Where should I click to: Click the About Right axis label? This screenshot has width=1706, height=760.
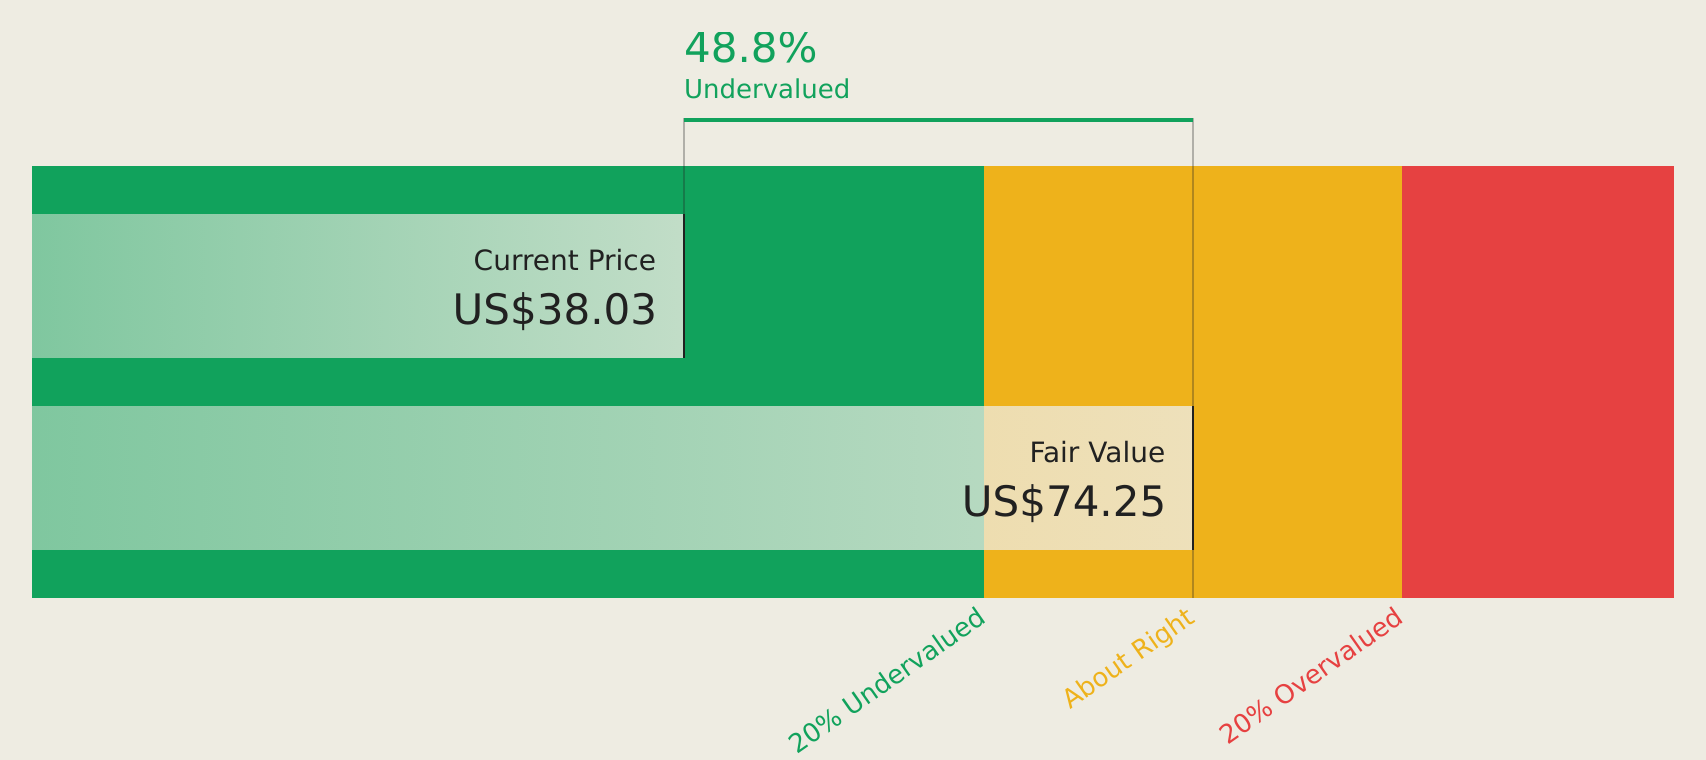click(1129, 658)
